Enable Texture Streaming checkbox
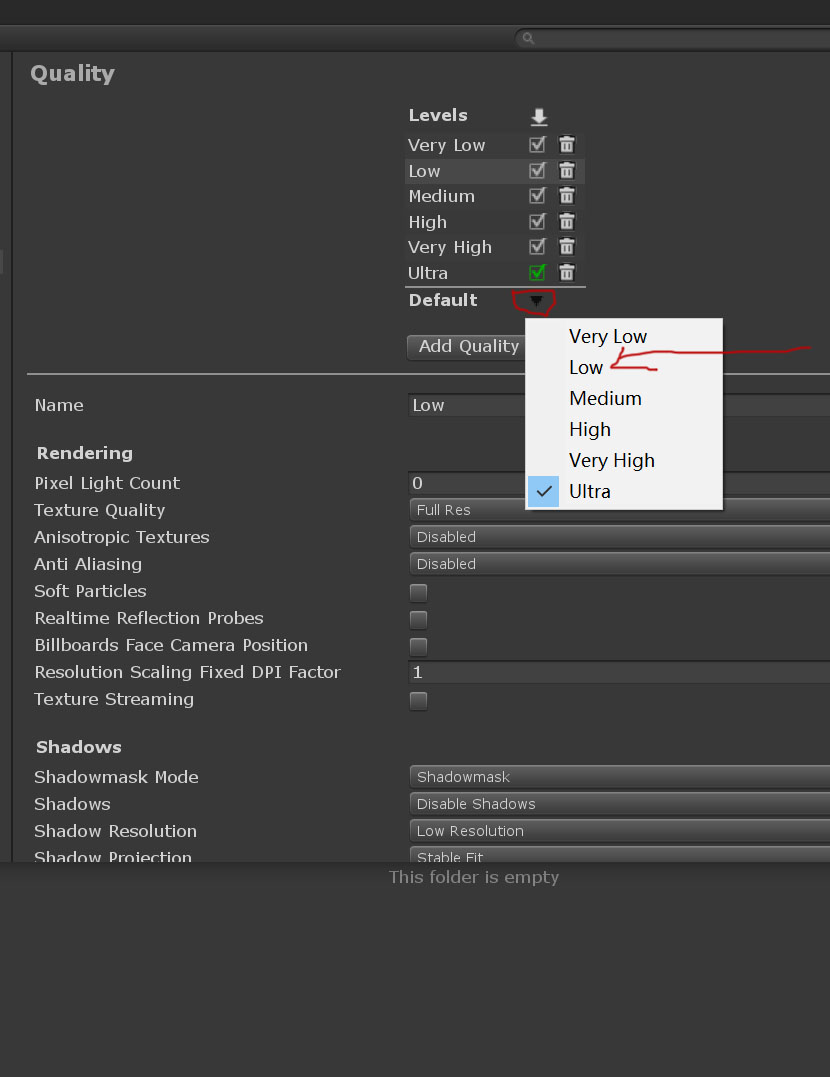The height and width of the screenshot is (1077, 830). 418,701
